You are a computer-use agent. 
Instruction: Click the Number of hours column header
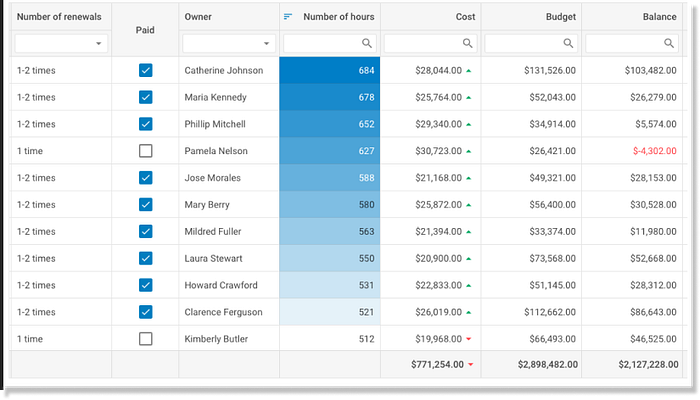(330, 17)
